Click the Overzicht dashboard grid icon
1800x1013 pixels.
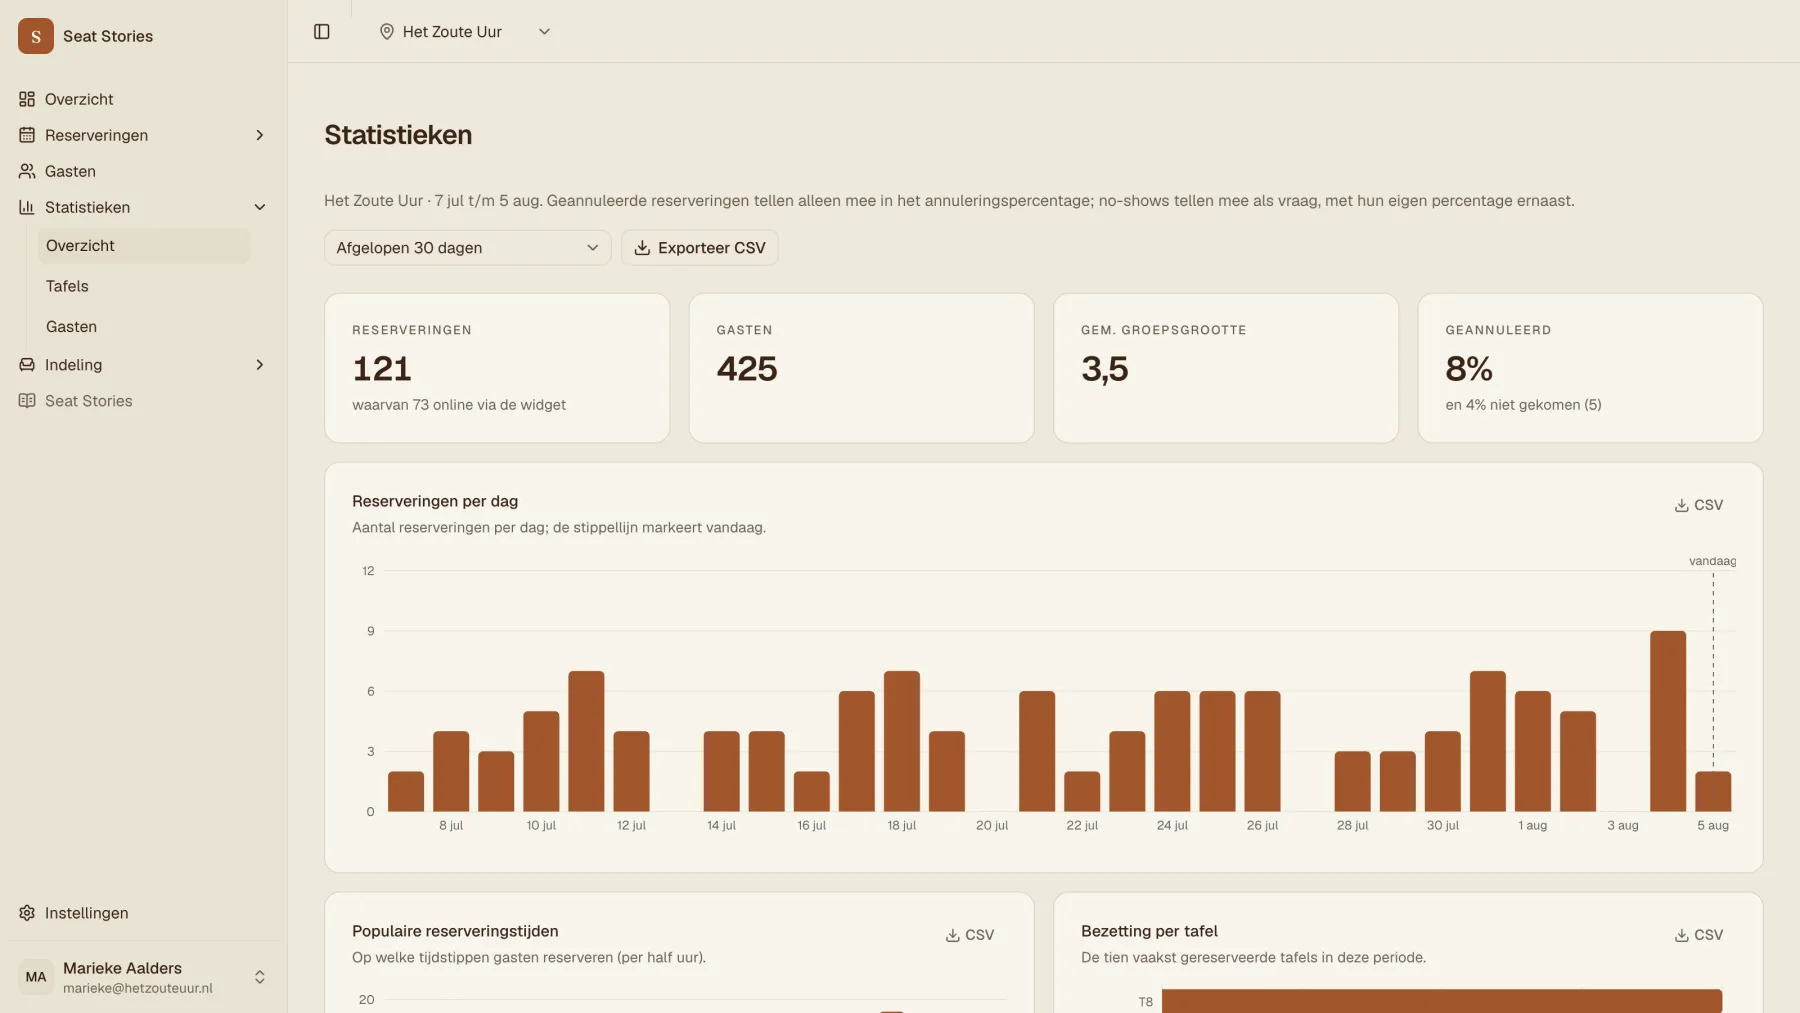point(27,99)
